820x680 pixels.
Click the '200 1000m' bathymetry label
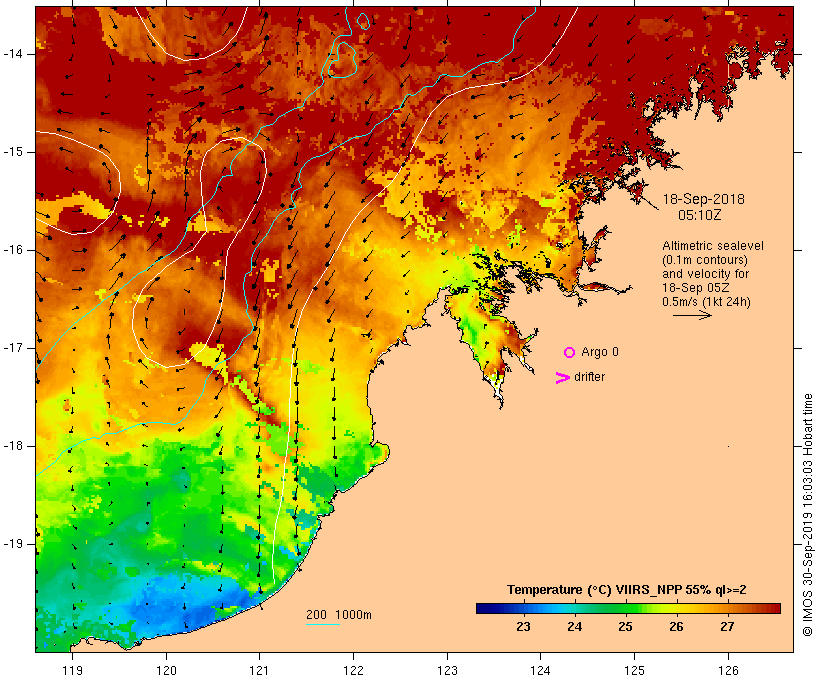click(339, 615)
